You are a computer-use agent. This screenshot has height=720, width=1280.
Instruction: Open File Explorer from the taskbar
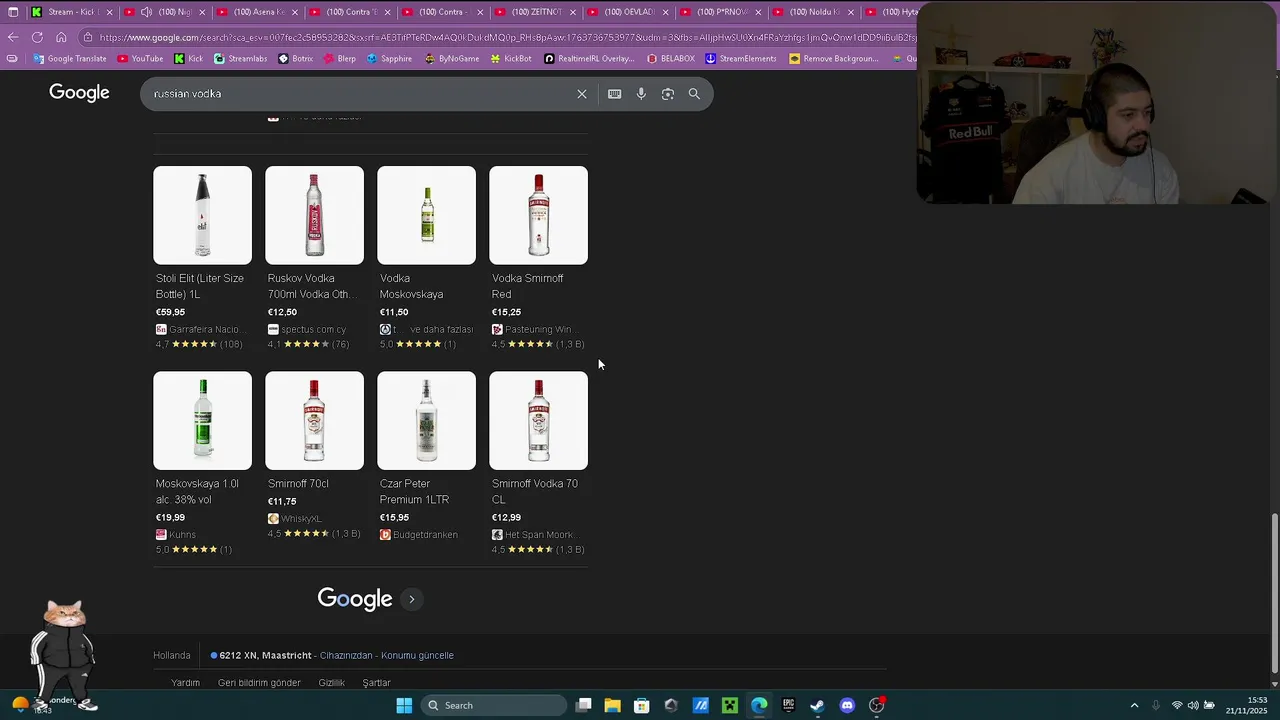[x=613, y=705]
